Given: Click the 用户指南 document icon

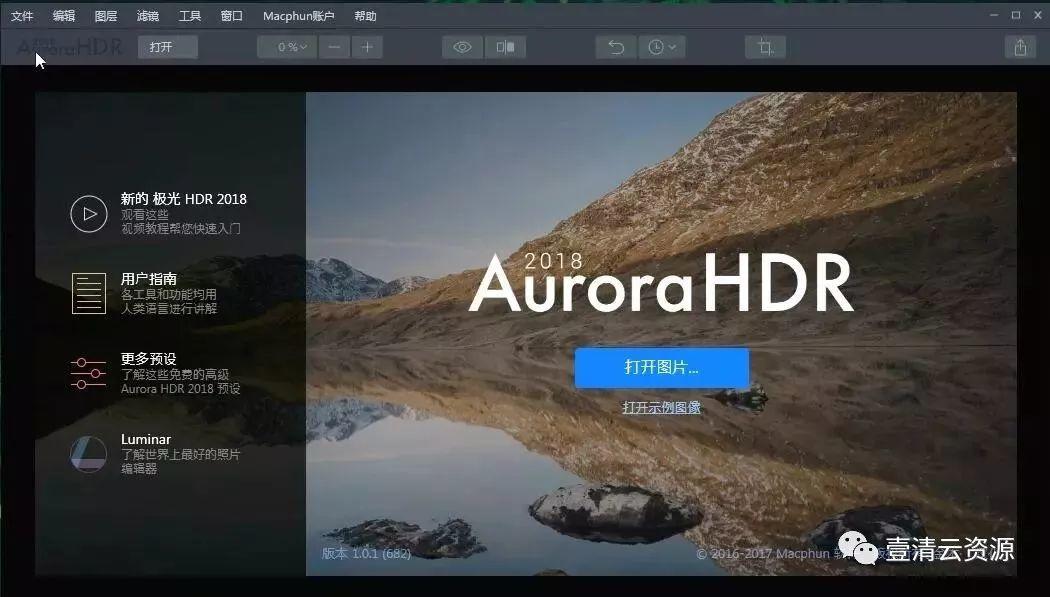Looking at the screenshot, I should [89, 293].
